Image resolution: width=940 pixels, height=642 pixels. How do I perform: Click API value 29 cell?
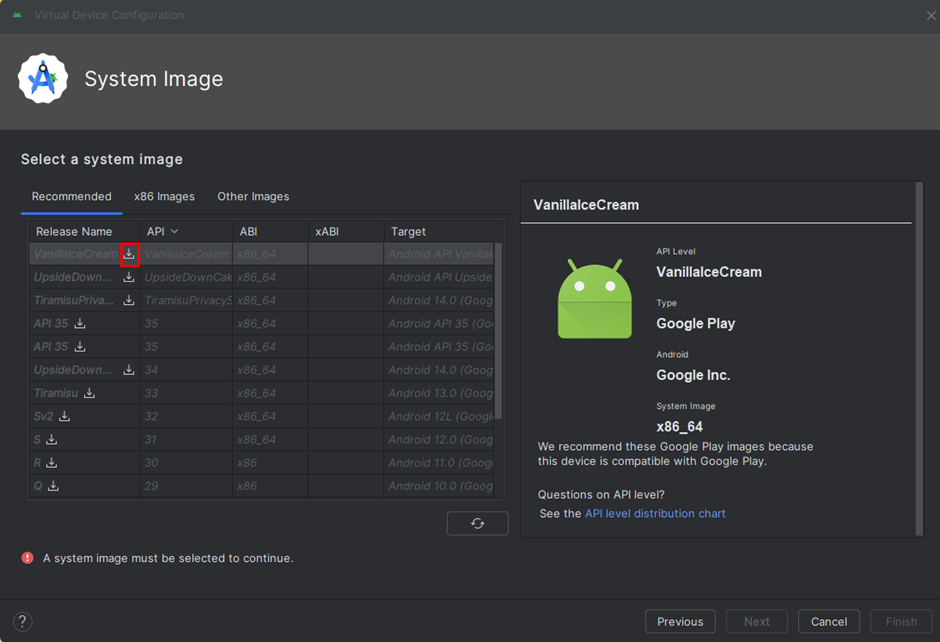click(186, 486)
